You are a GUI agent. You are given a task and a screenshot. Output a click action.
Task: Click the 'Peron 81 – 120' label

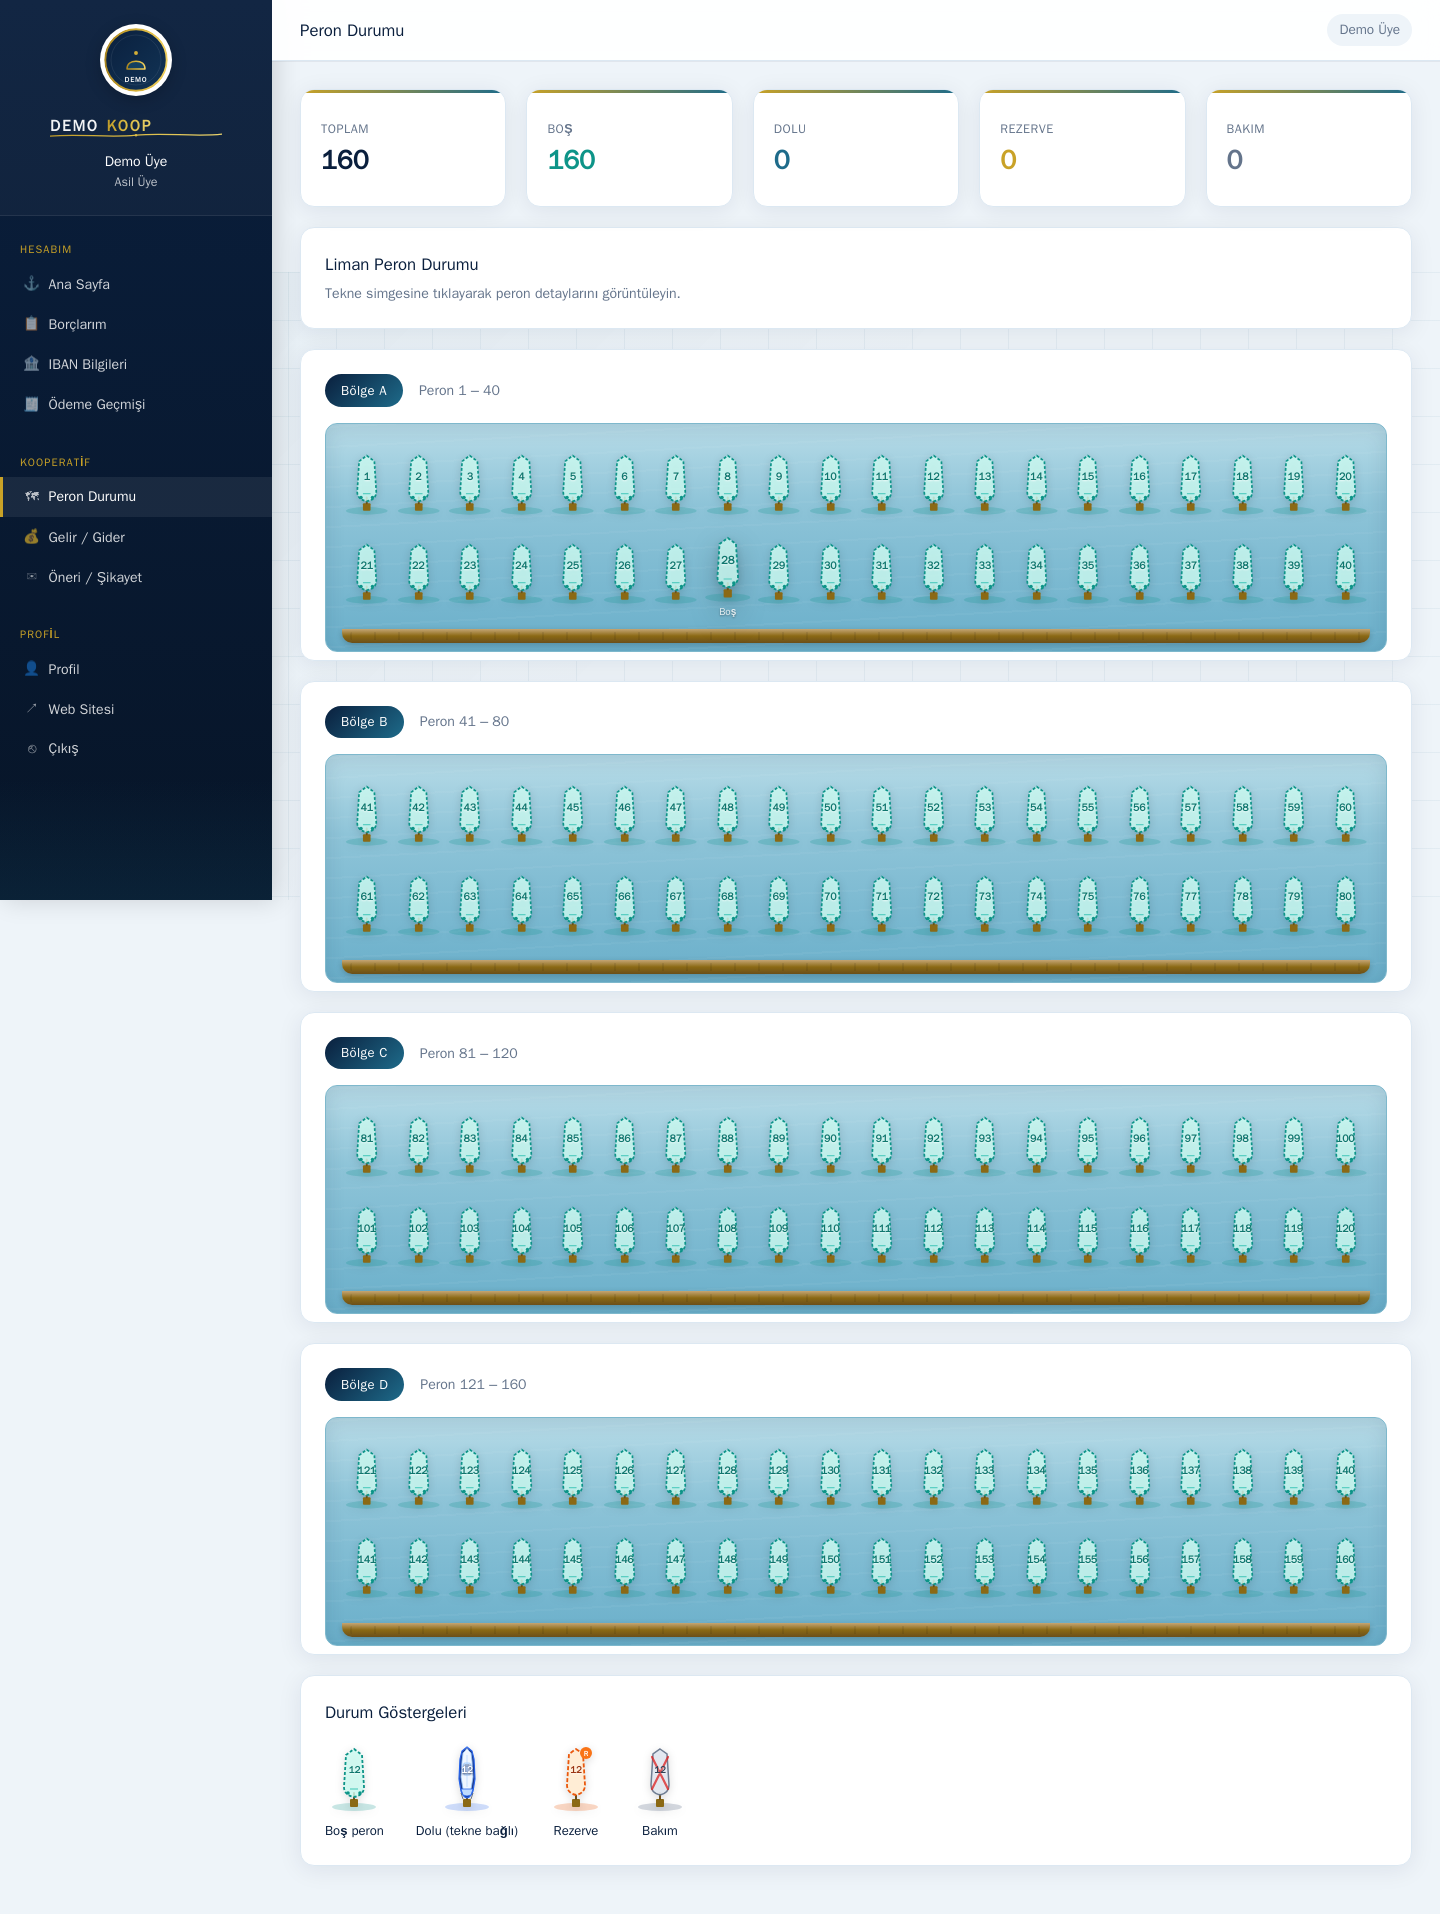pyautogui.click(x=468, y=1053)
